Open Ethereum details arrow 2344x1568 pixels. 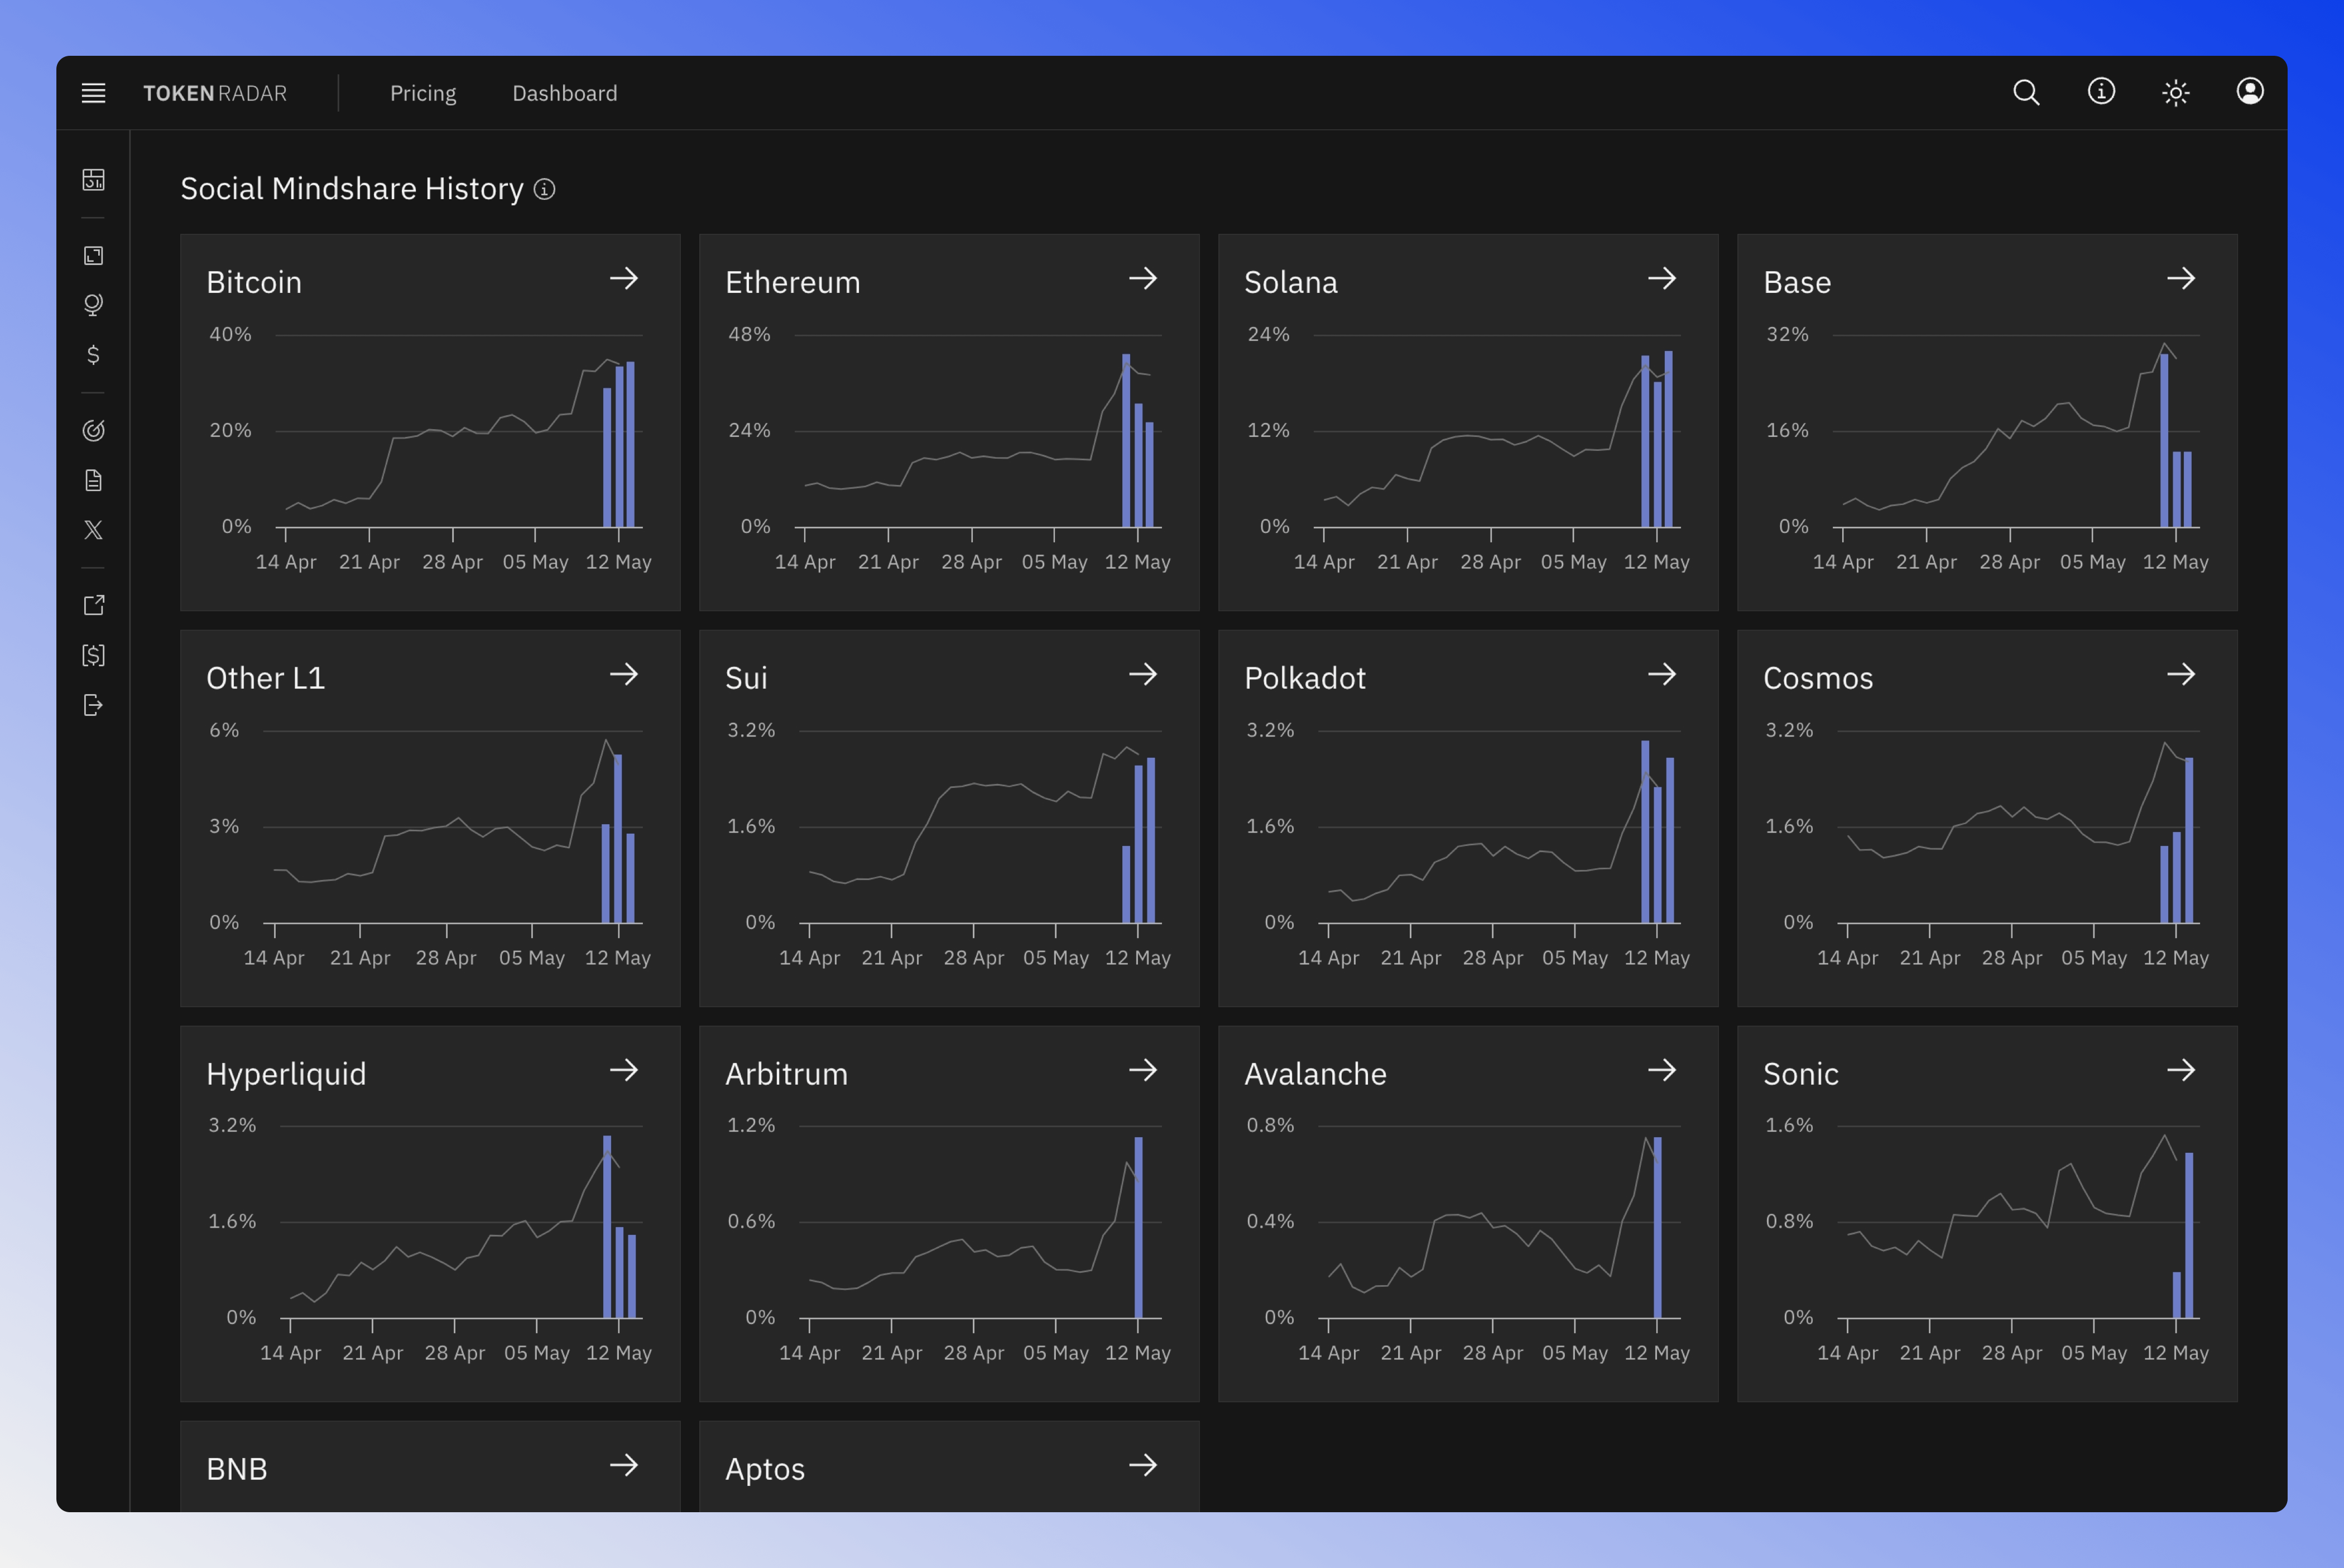pyautogui.click(x=1143, y=279)
